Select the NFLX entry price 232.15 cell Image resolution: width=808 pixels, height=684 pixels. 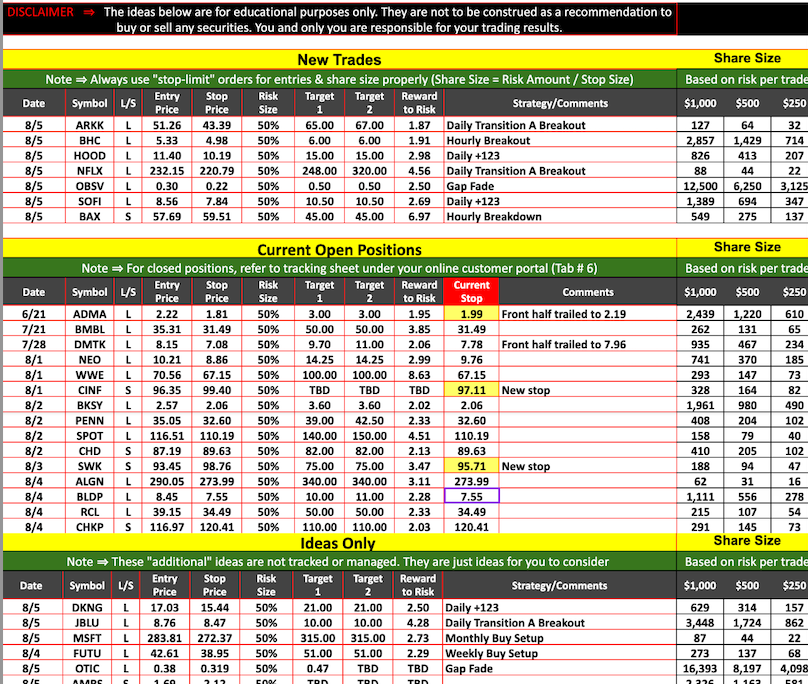(x=166, y=171)
